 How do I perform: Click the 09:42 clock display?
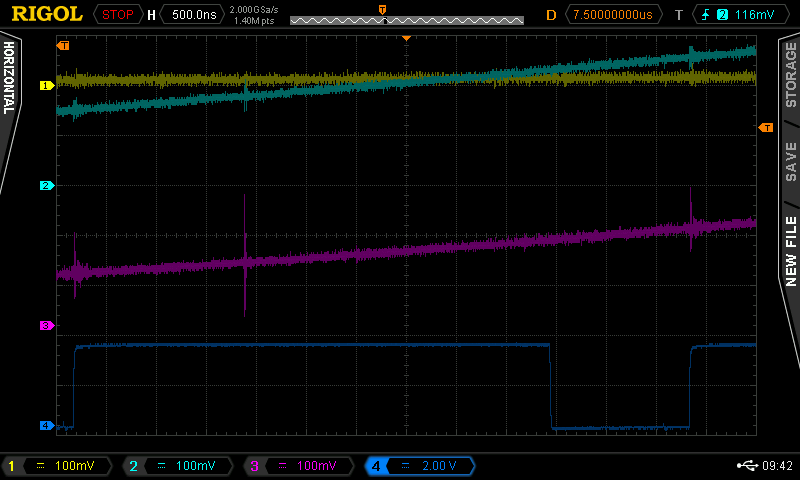click(778, 466)
